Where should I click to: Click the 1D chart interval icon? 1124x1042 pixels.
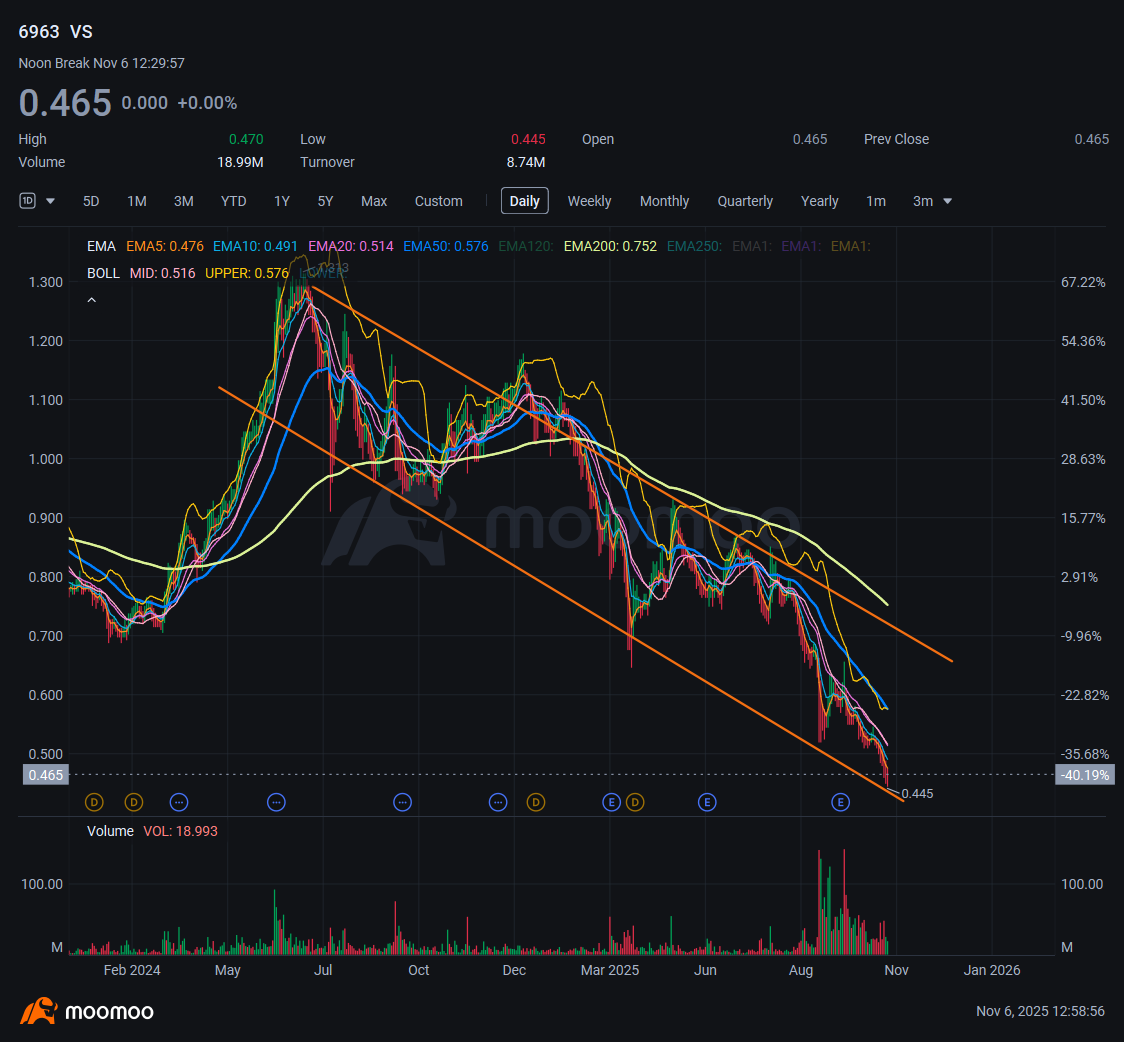(x=27, y=201)
